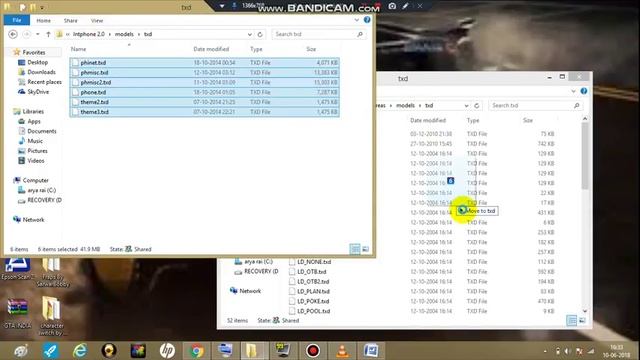Sort by Type column in front window
640x360 pixels.
(256, 49)
